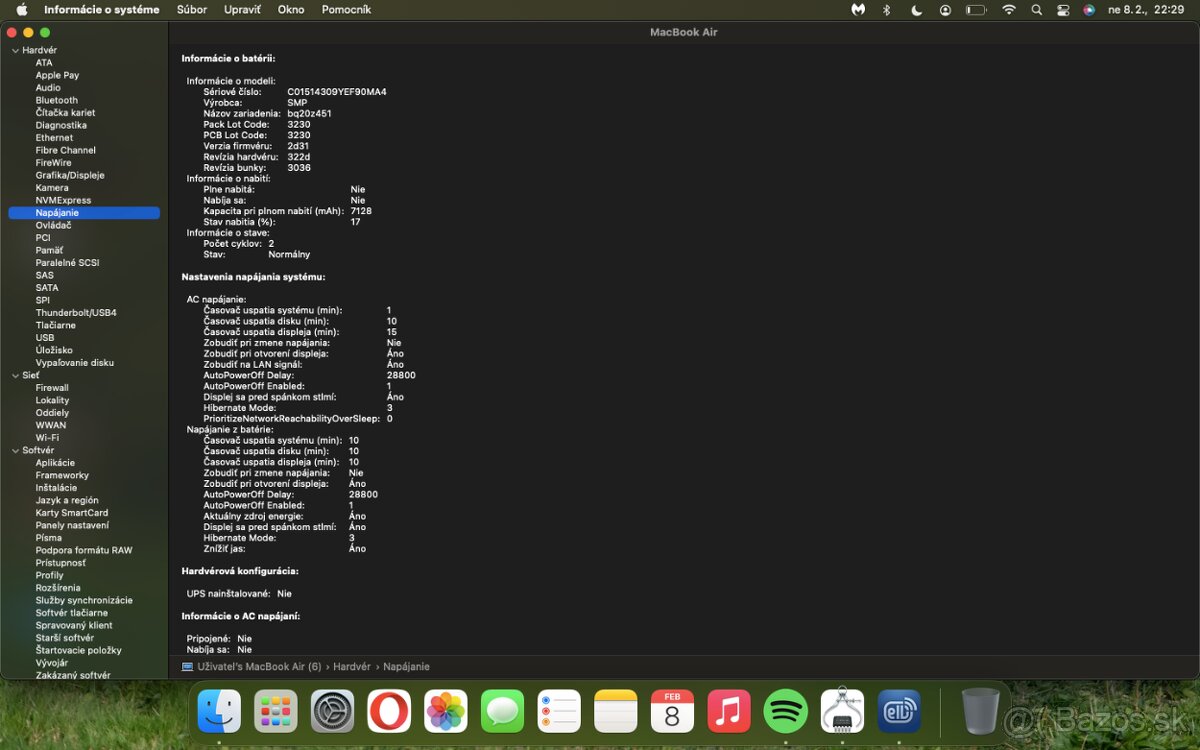Open the Trash in the dock
This screenshot has width=1200, height=750.
pos(980,712)
